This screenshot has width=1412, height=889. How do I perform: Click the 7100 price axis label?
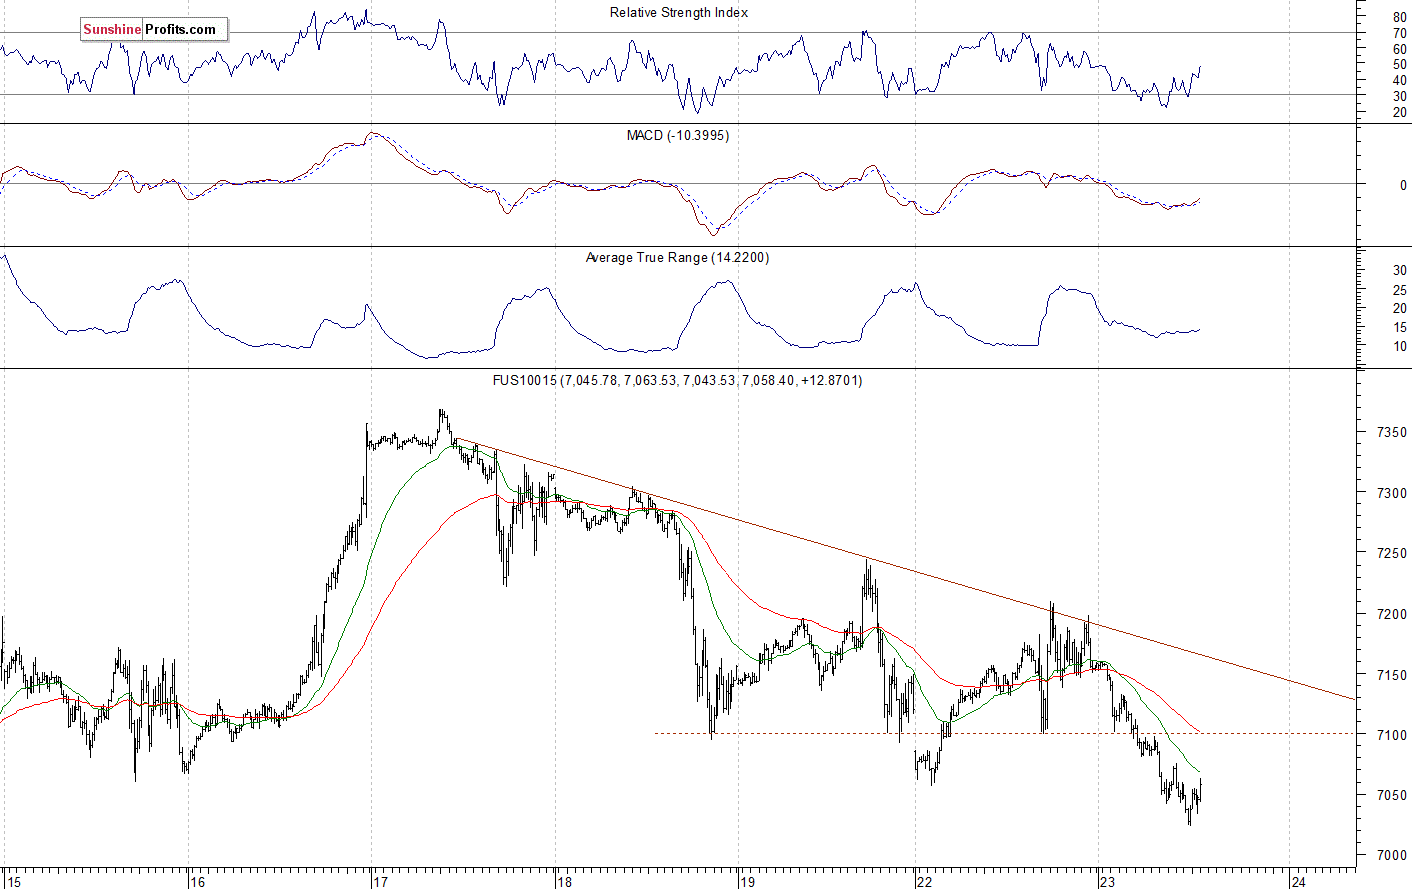pyautogui.click(x=1392, y=735)
